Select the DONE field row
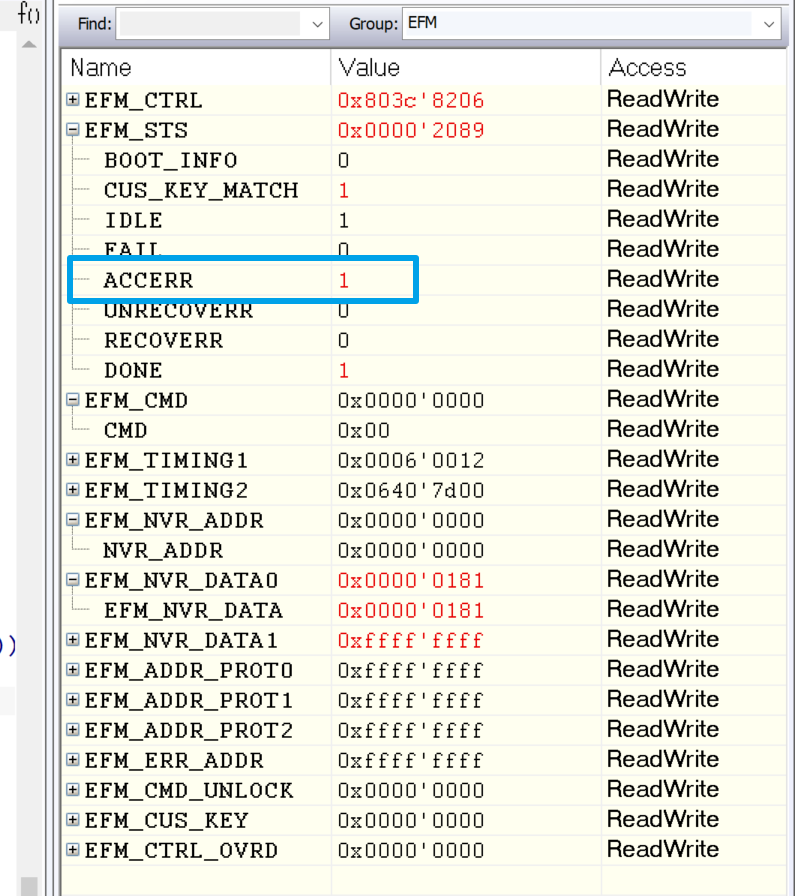The height and width of the screenshot is (896, 795). pos(424,370)
